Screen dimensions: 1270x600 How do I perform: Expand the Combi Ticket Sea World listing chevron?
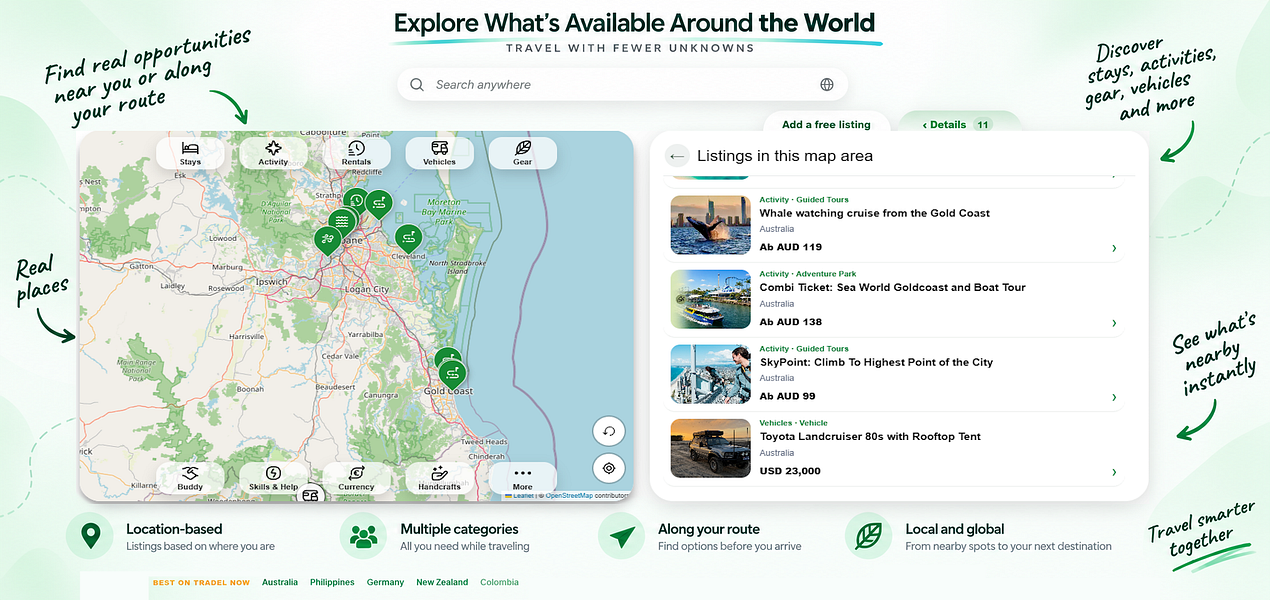coord(1114,323)
